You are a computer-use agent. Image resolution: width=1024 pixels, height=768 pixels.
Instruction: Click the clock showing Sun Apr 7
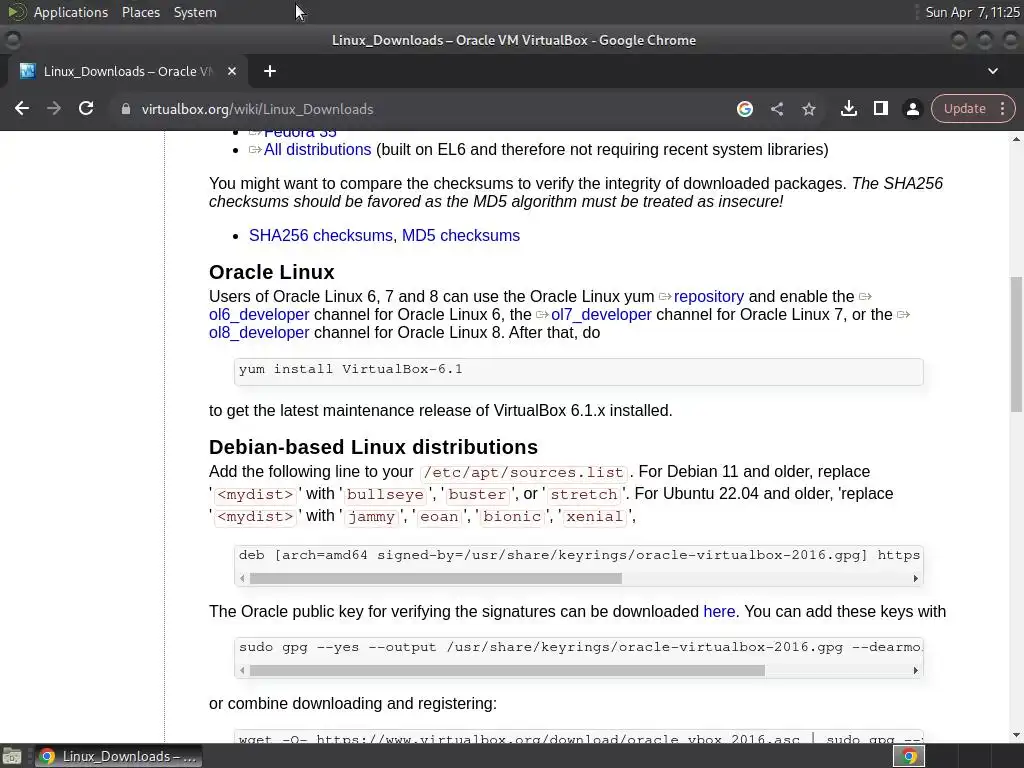[x=972, y=12]
